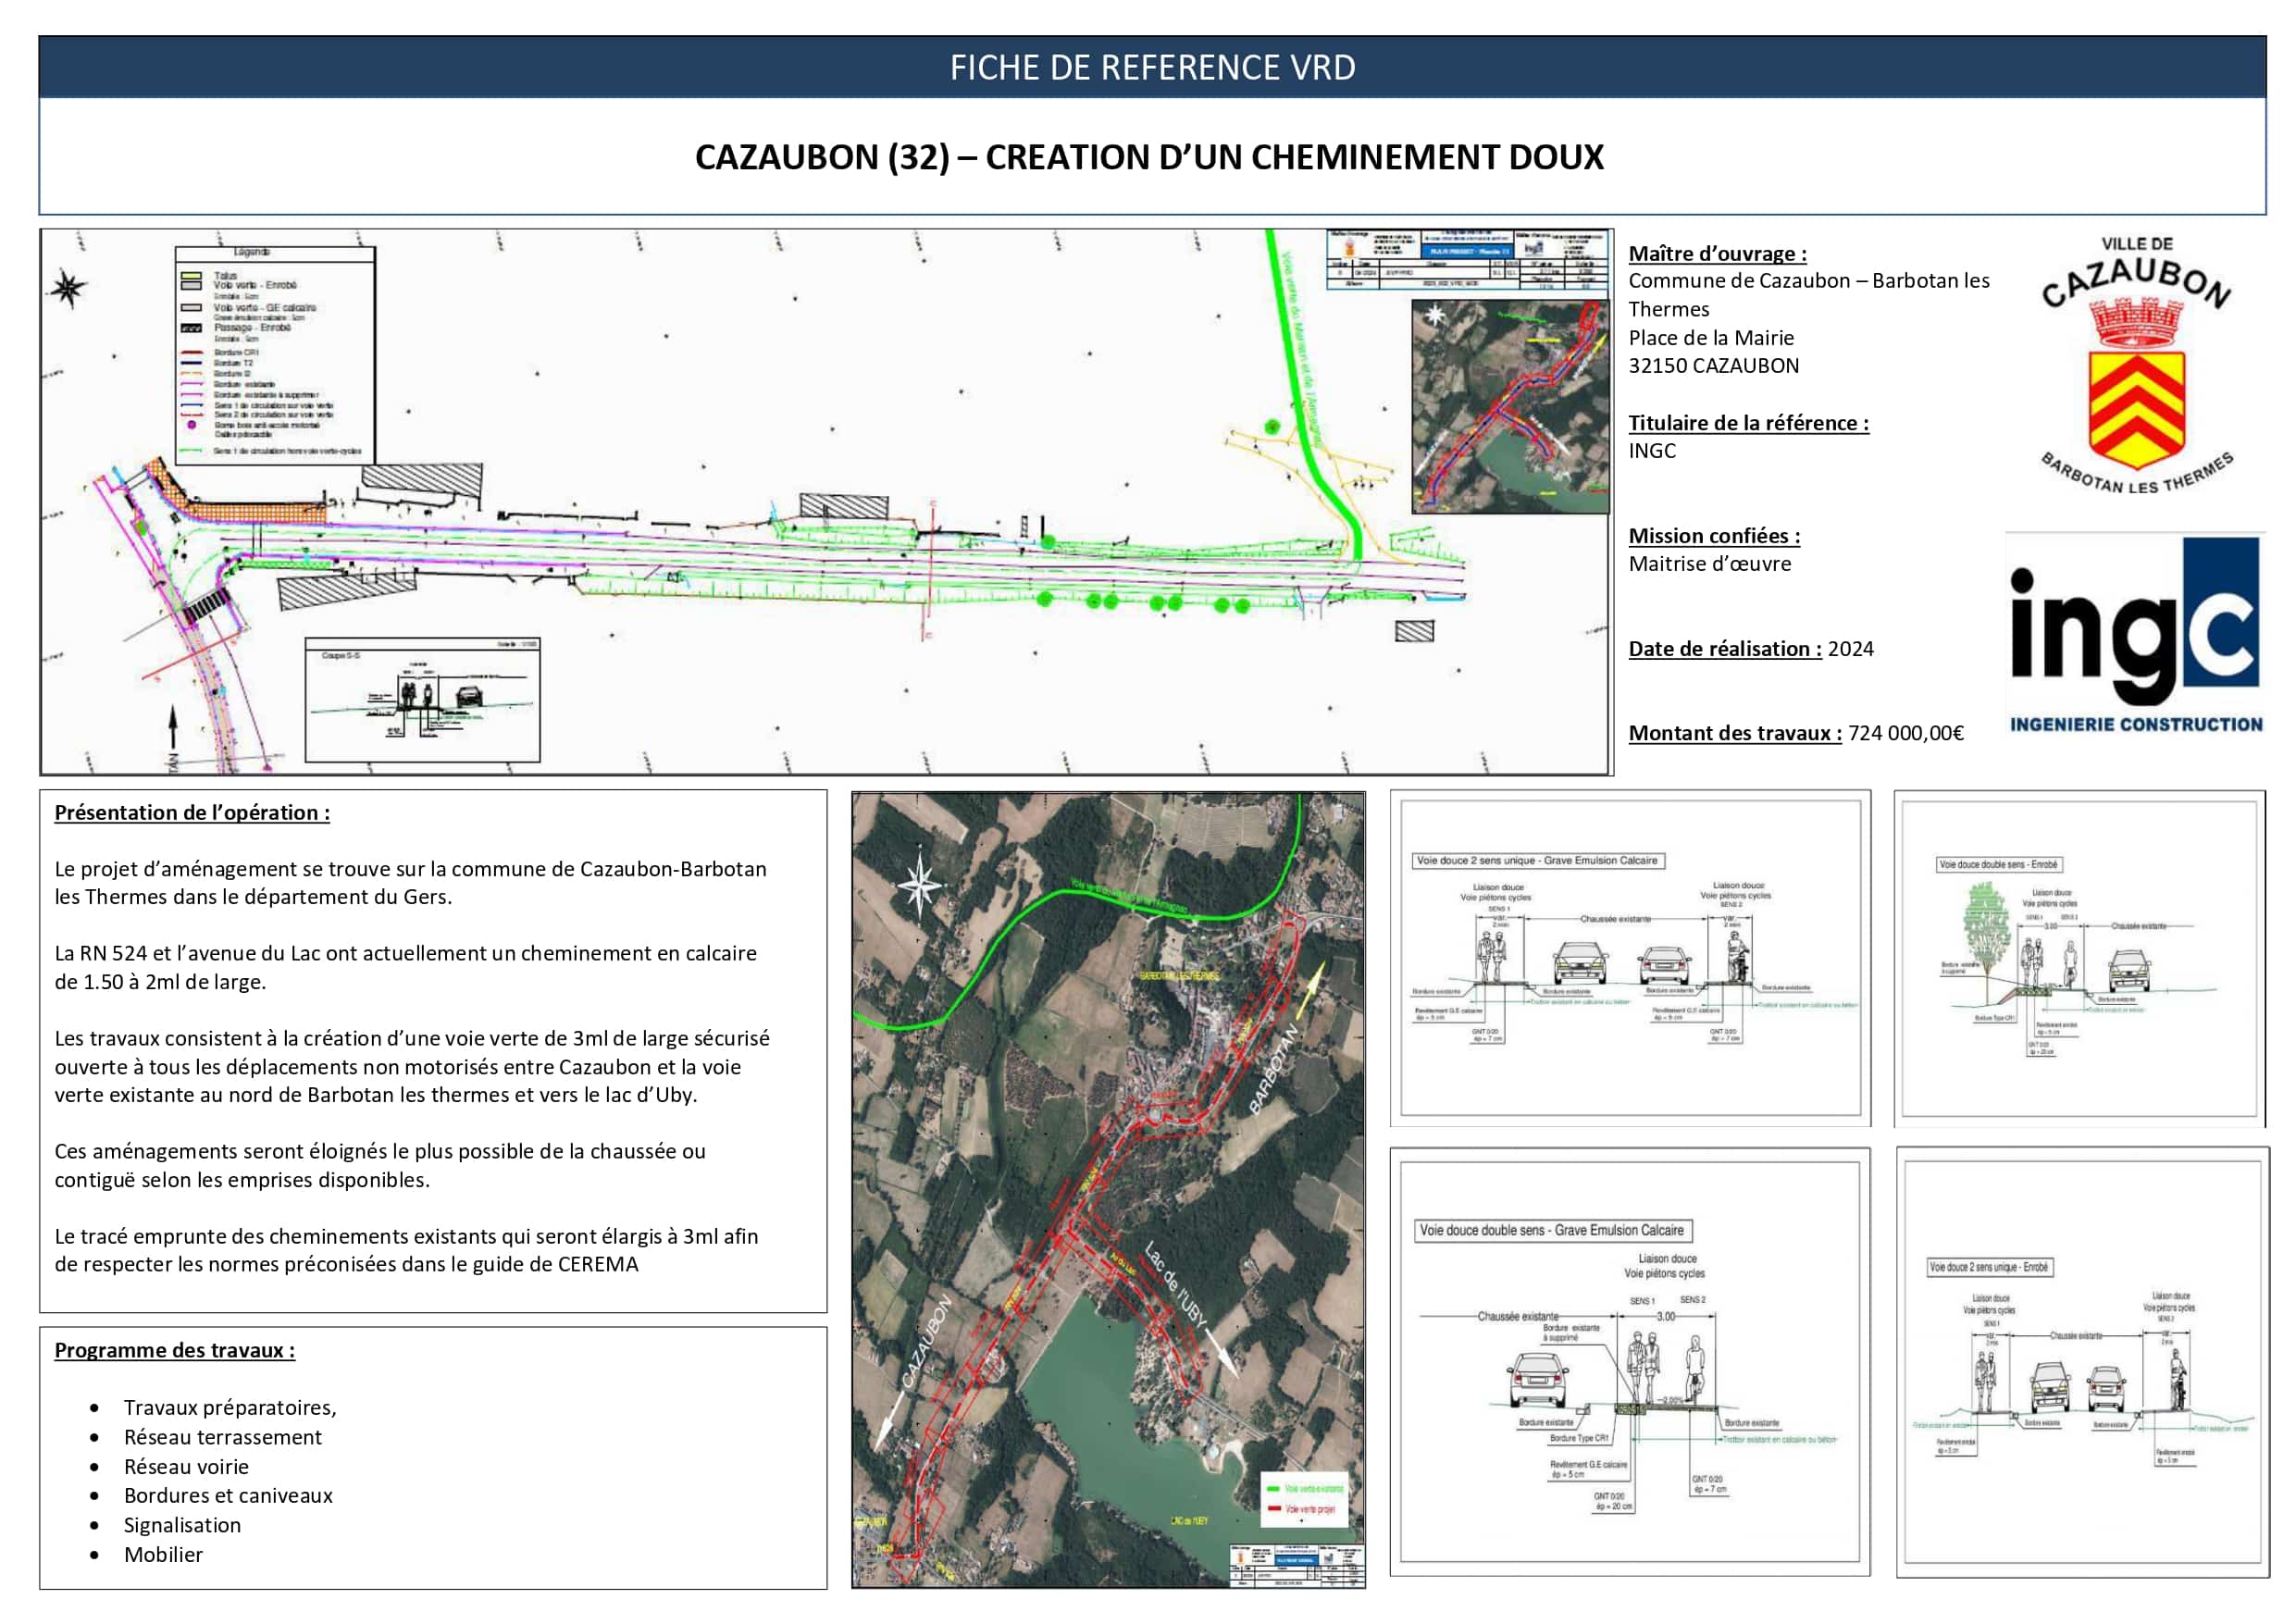
Task: Click the 'Bordures et caniveaux' bullet
Action: [228, 1496]
